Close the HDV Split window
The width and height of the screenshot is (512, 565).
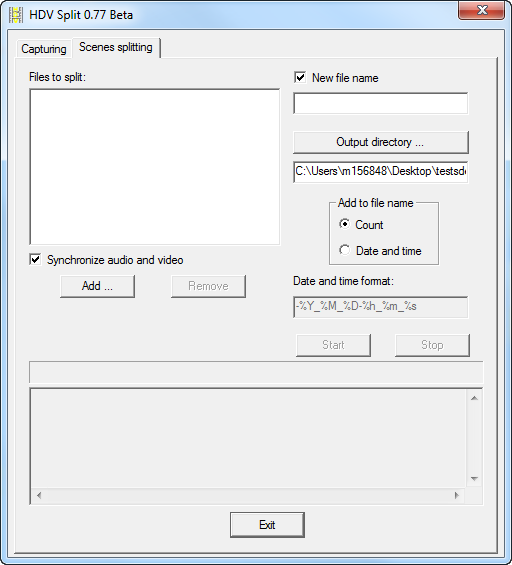(481, 10)
